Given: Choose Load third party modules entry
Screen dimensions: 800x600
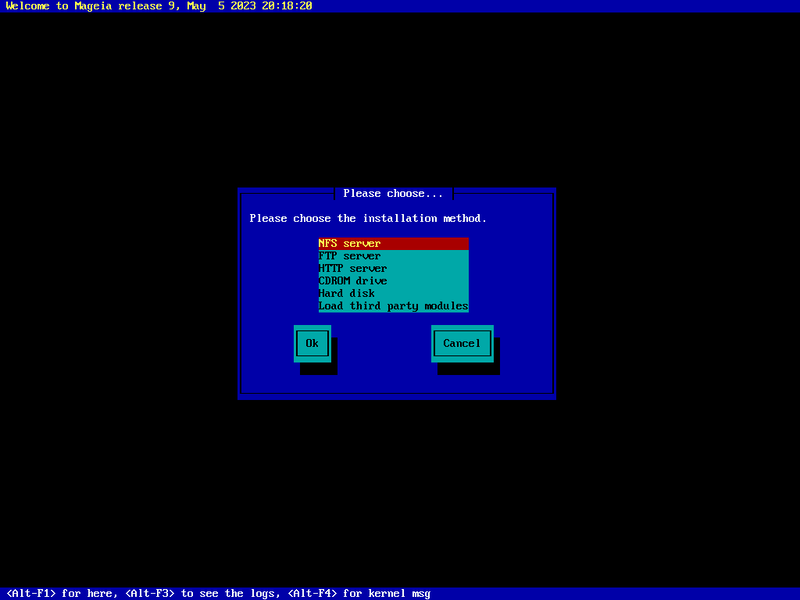Looking at the screenshot, I should [393, 306].
